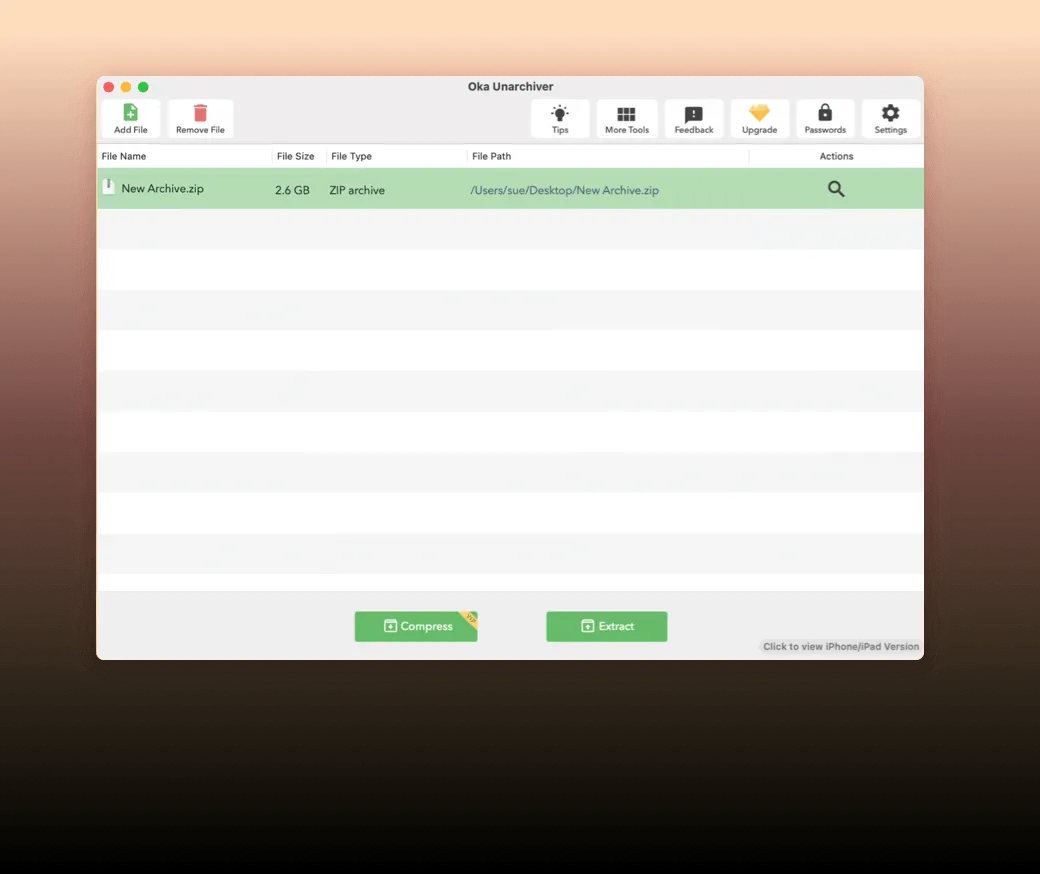Maximize the Oka Unarchiver window with green button
Image resolution: width=1040 pixels, height=874 pixels.
[x=143, y=87]
